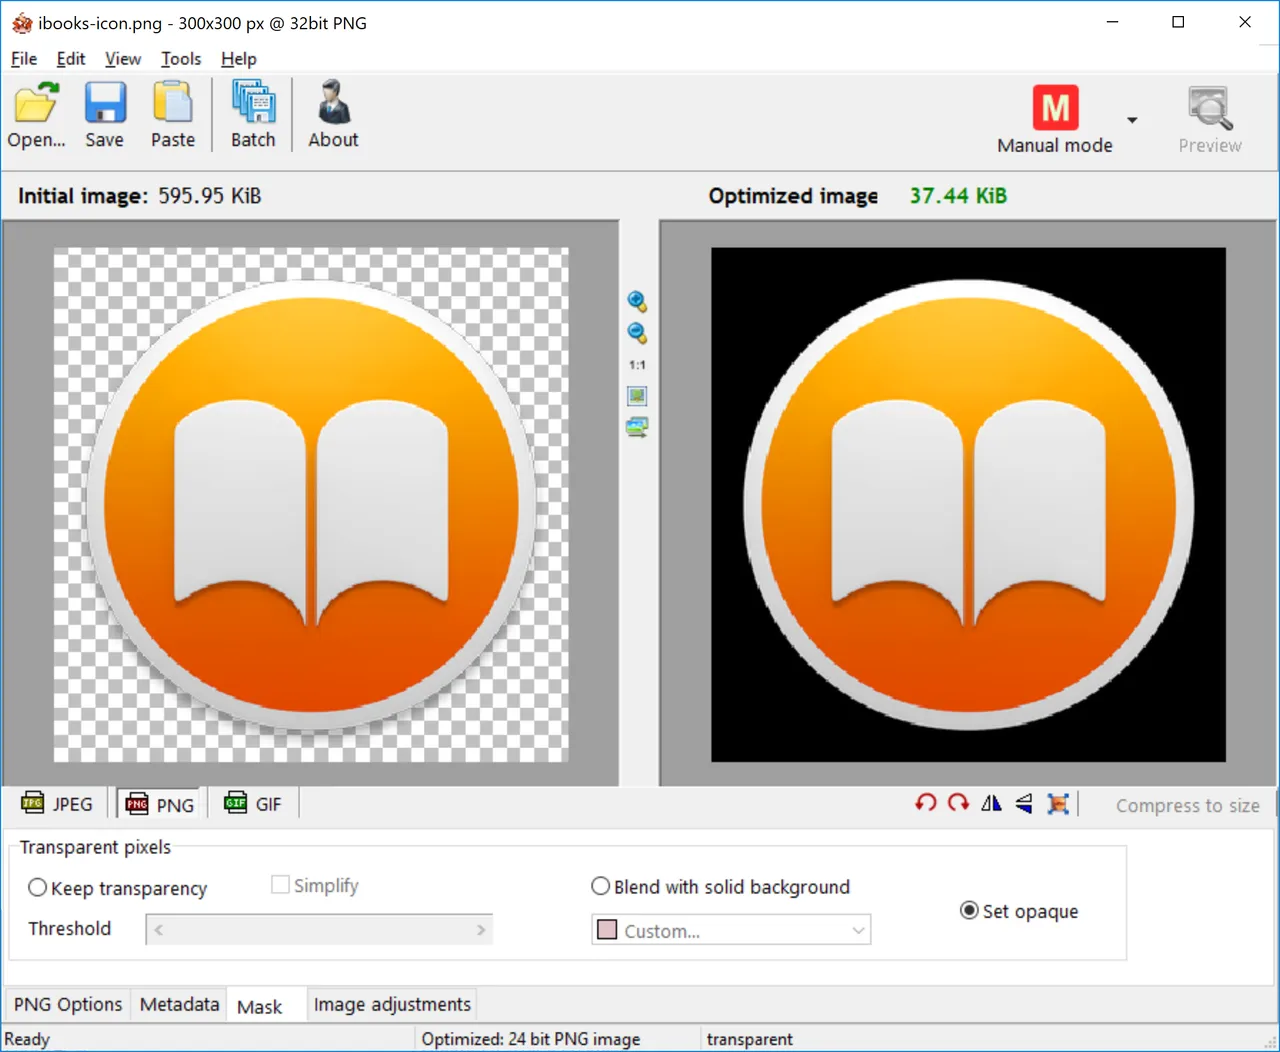Click the Threshold slider track
The image size is (1280, 1052).
(x=320, y=929)
